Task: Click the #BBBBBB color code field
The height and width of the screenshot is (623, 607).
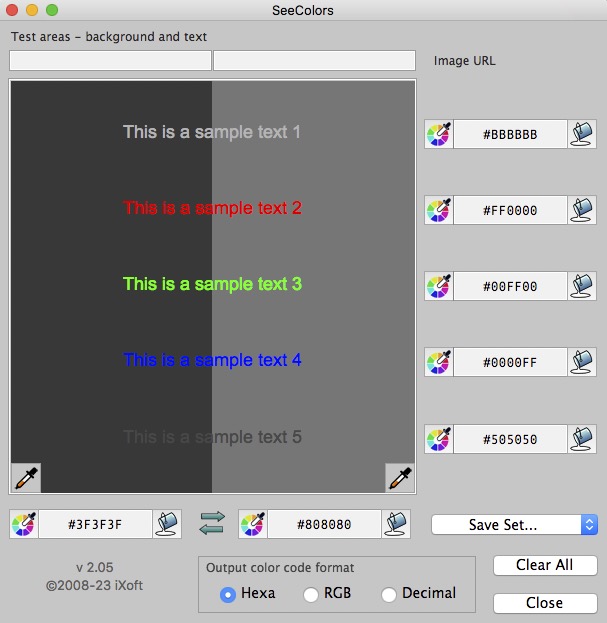Action: (510, 134)
